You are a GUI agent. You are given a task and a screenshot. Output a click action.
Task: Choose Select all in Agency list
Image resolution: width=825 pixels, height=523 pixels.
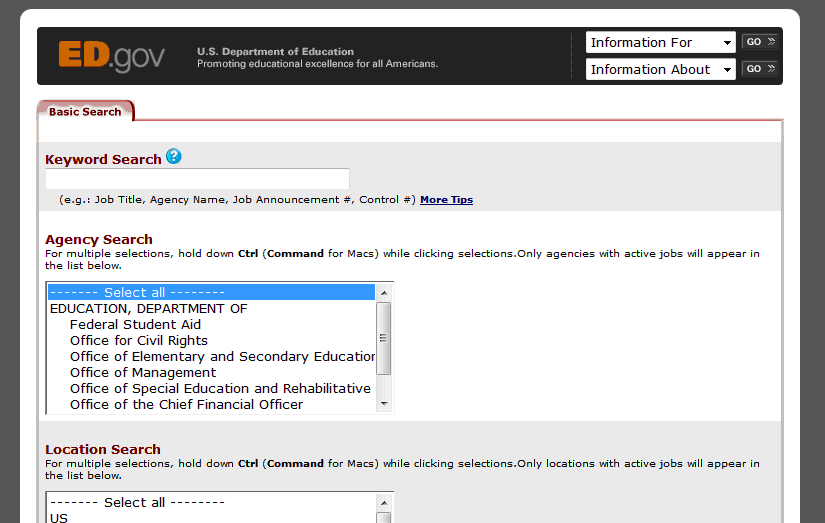[x=211, y=293]
